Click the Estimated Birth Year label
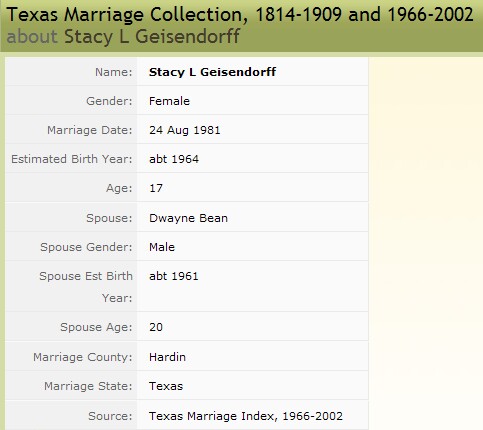The image size is (483, 430). coord(72,159)
